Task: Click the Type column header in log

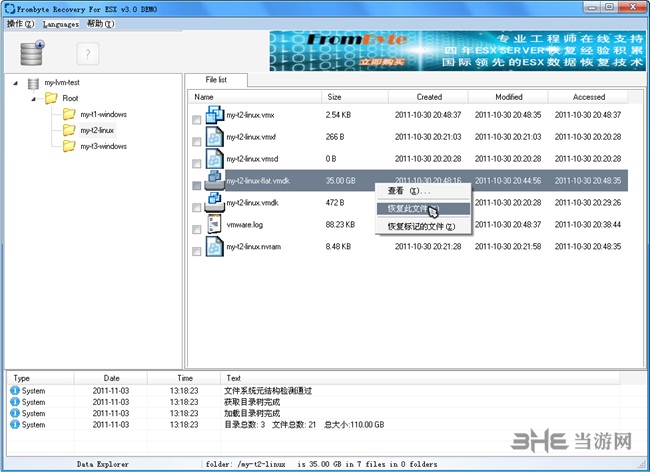Action: [x=40, y=378]
